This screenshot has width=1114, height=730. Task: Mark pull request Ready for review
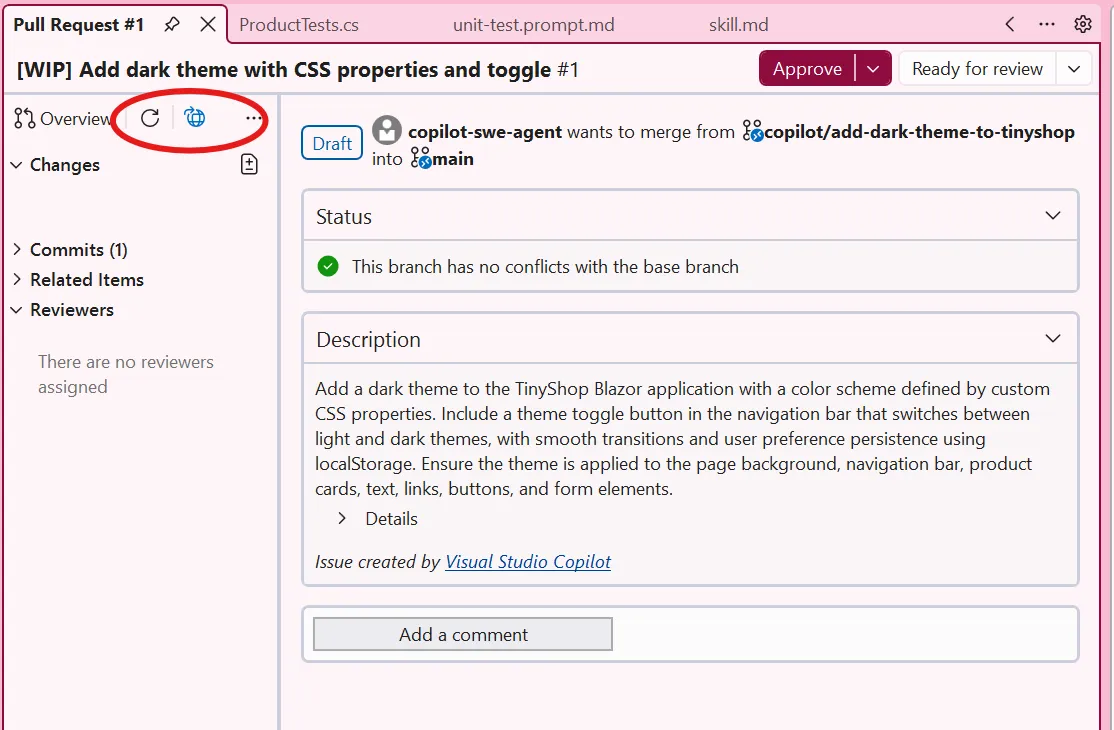tap(978, 69)
